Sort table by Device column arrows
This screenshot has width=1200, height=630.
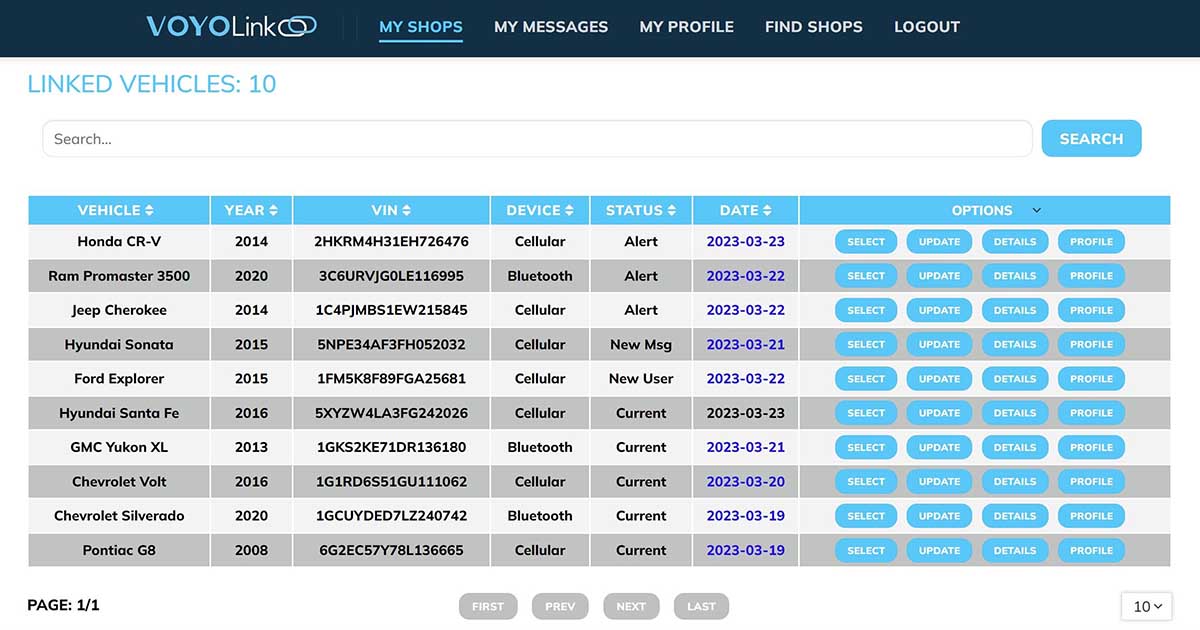569,211
